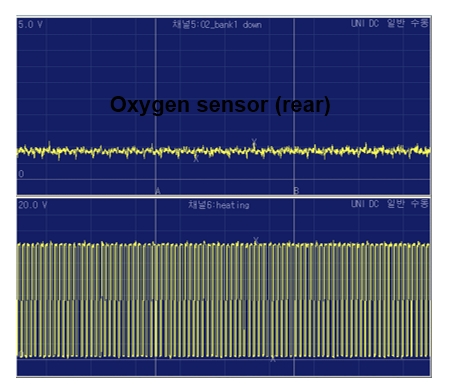Click the 5.0 V scale label

[x=30, y=24]
